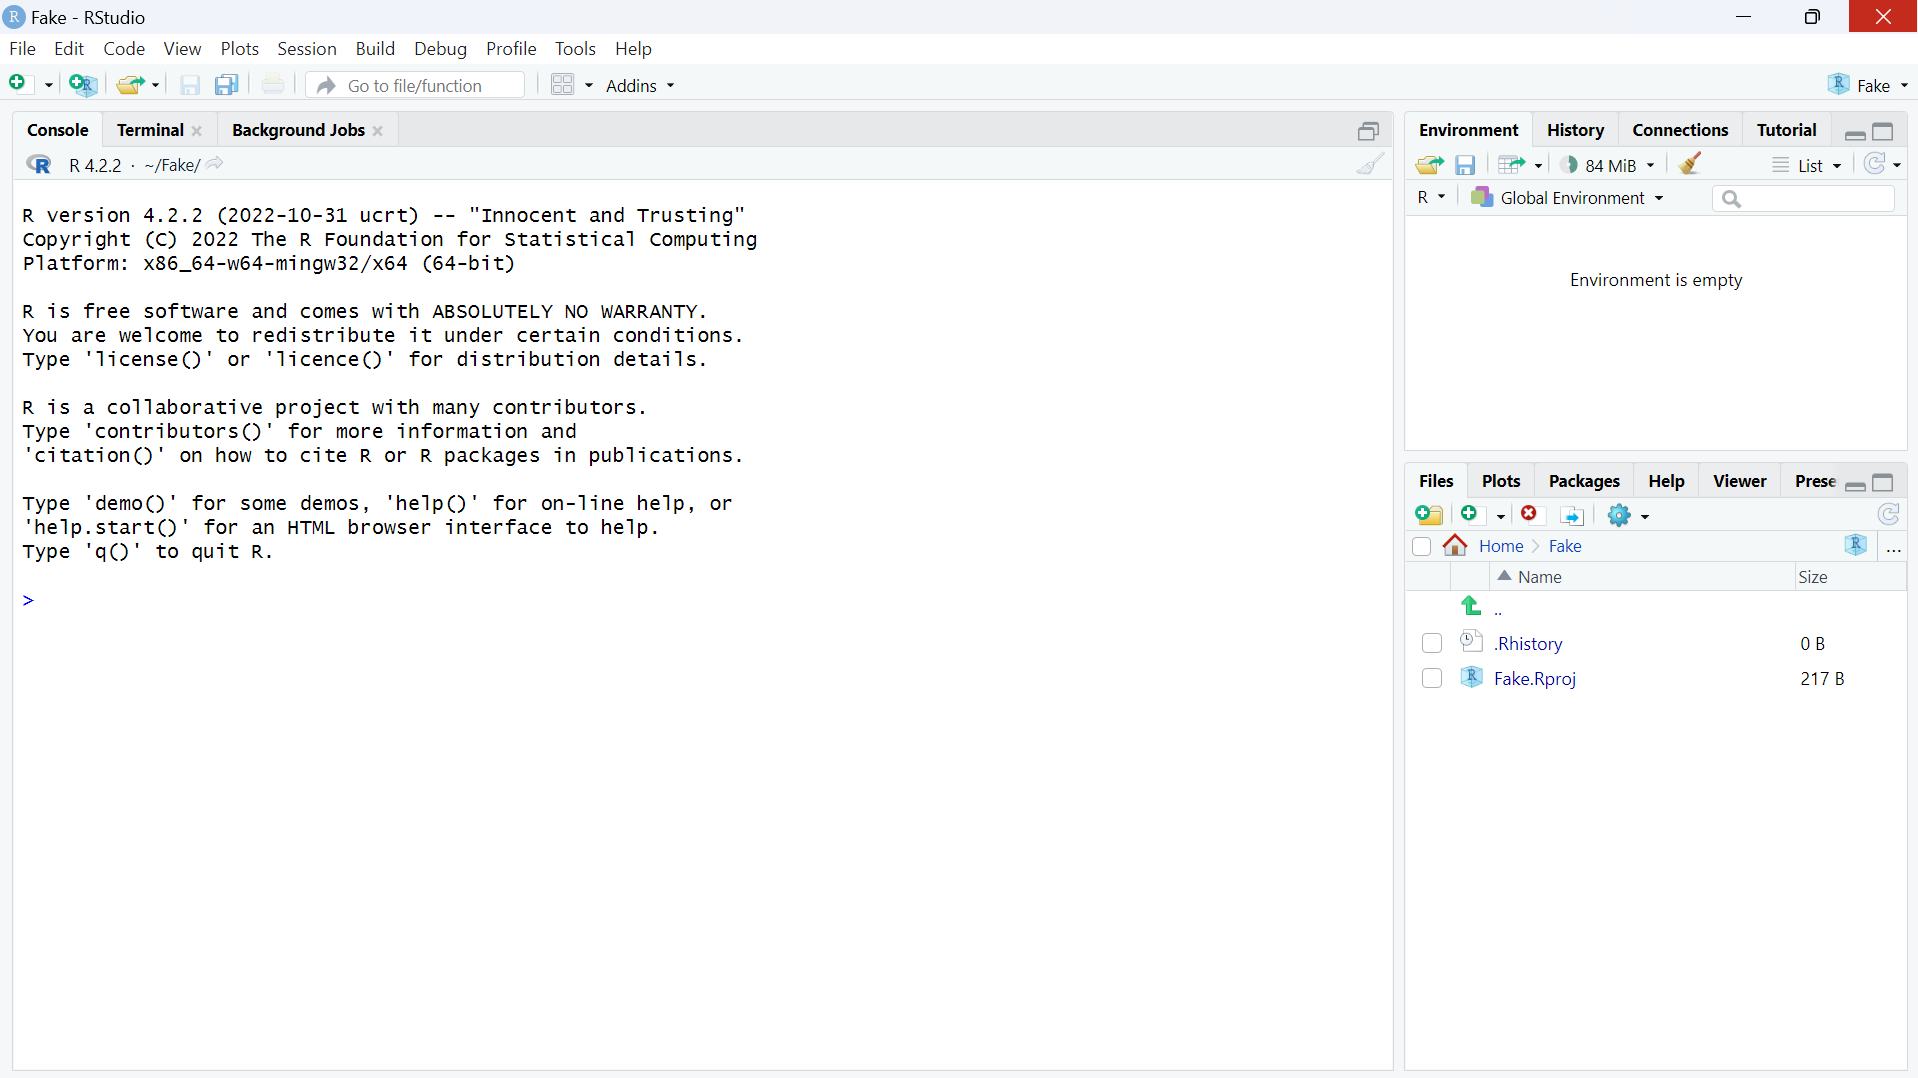Click the Open File folder icon in toolbar
This screenshot has height=1078, width=1918.
[x=130, y=85]
